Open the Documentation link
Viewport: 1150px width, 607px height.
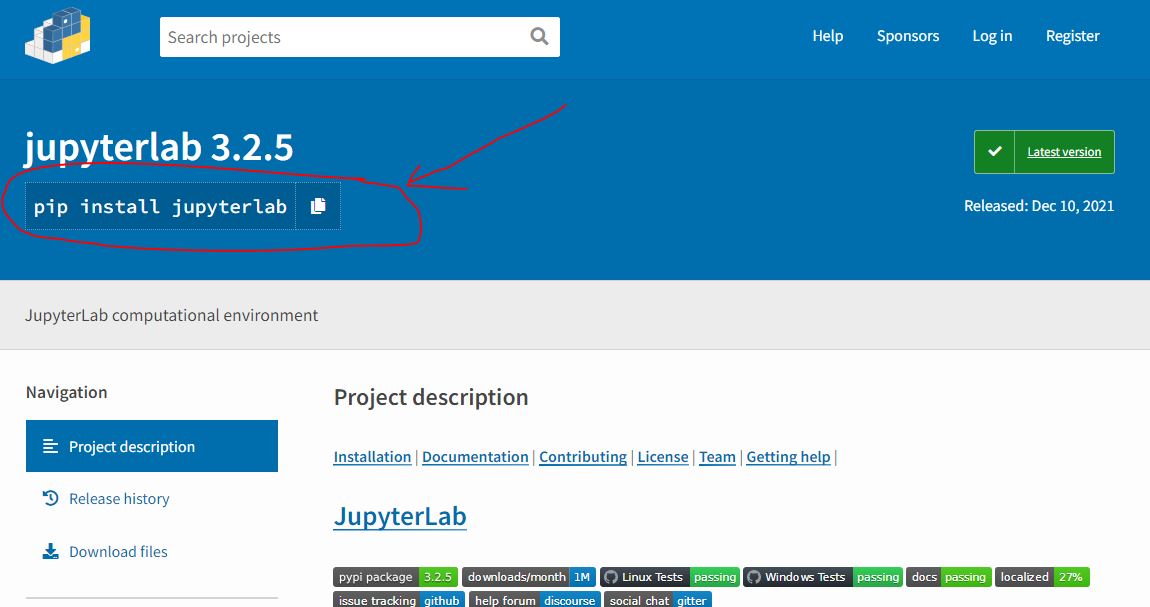pos(475,457)
